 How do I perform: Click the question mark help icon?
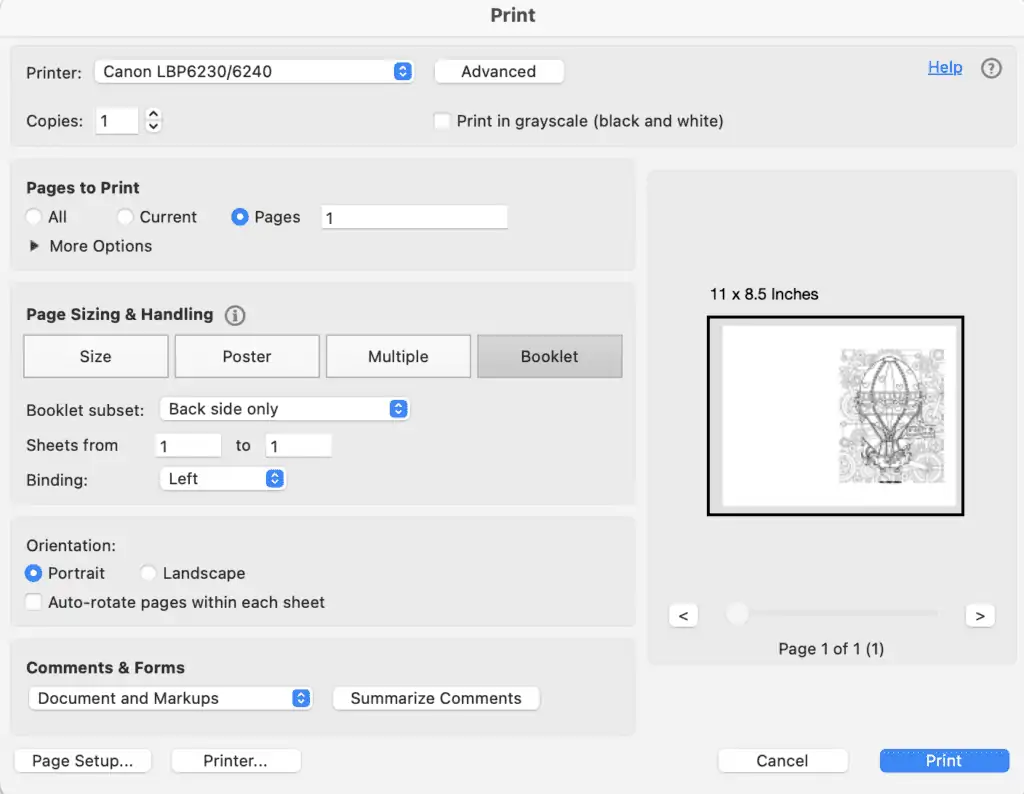991,68
